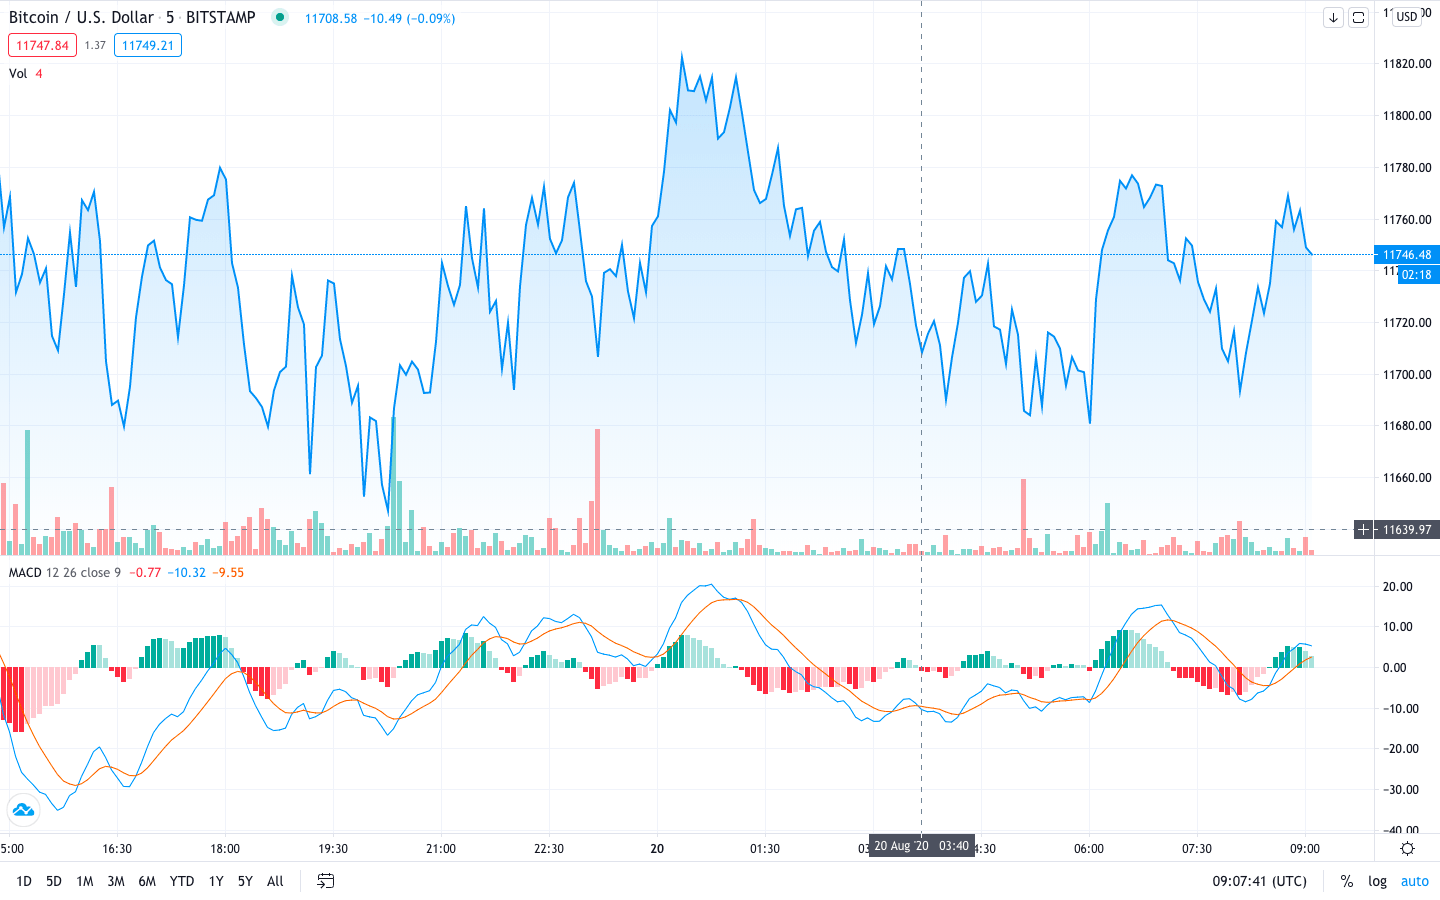Click the down-arrow button at top right
This screenshot has height=900, width=1440.
click(x=1333, y=17)
